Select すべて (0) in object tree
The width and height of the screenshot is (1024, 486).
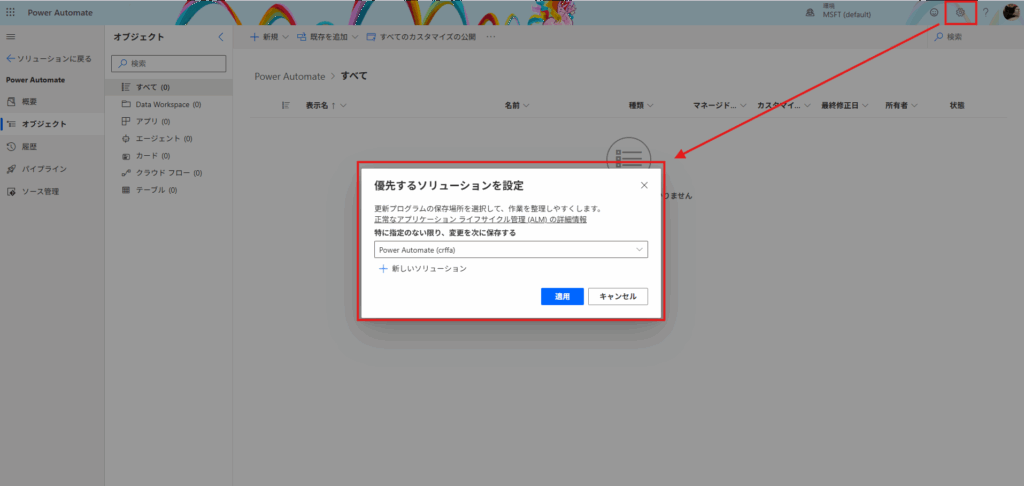pyautogui.click(x=168, y=87)
